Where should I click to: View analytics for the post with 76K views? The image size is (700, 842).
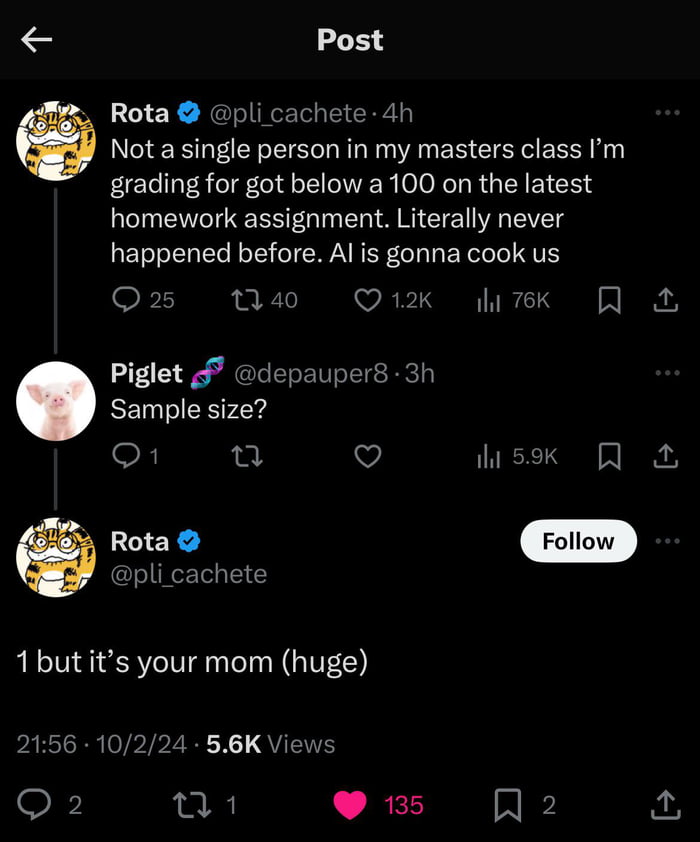click(488, 299)
